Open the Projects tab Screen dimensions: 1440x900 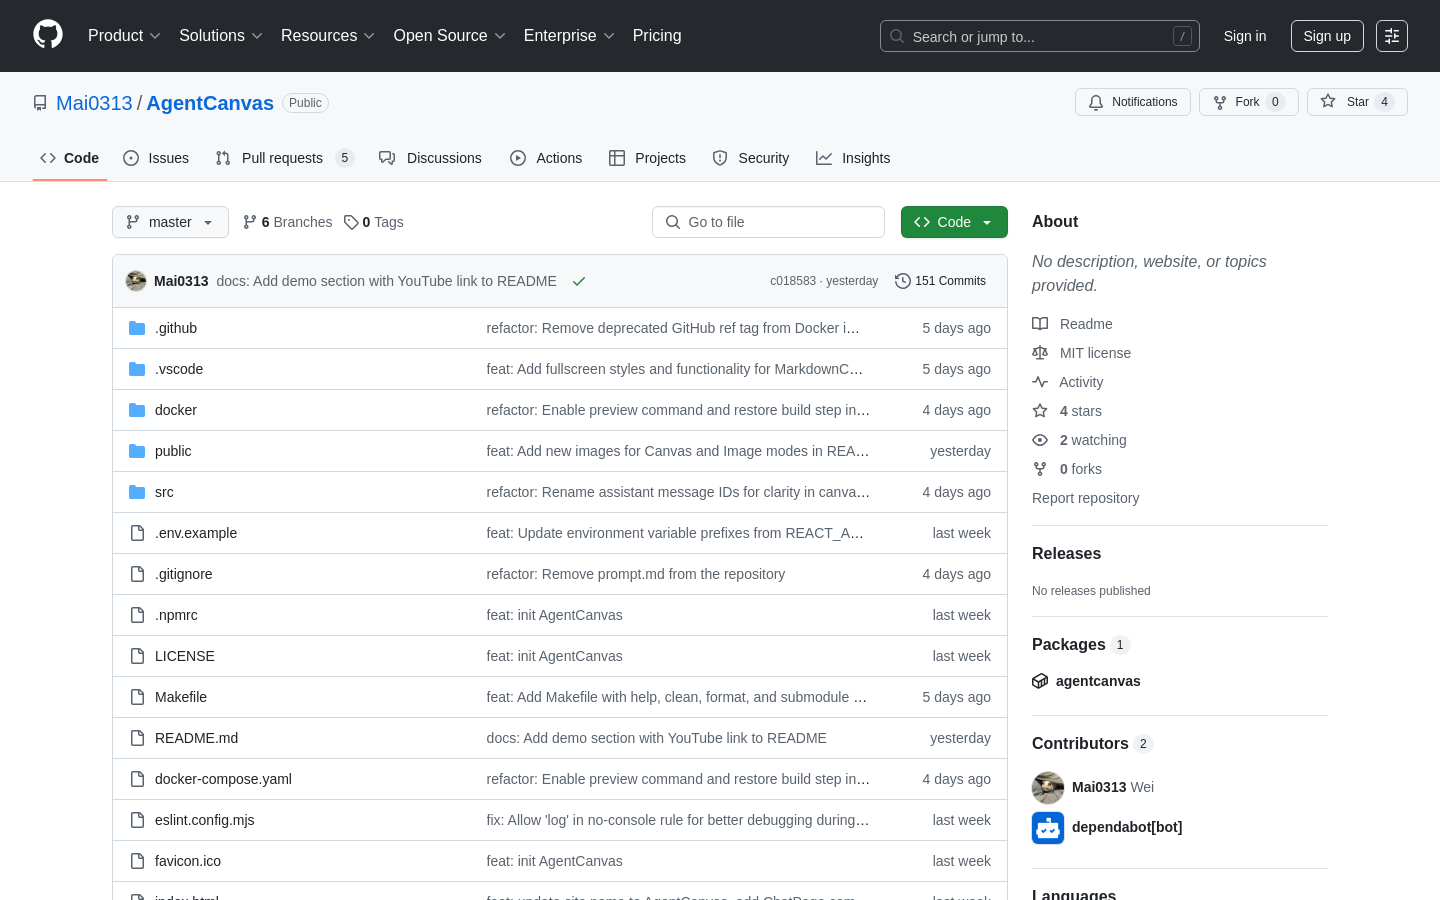click(647, 158)
